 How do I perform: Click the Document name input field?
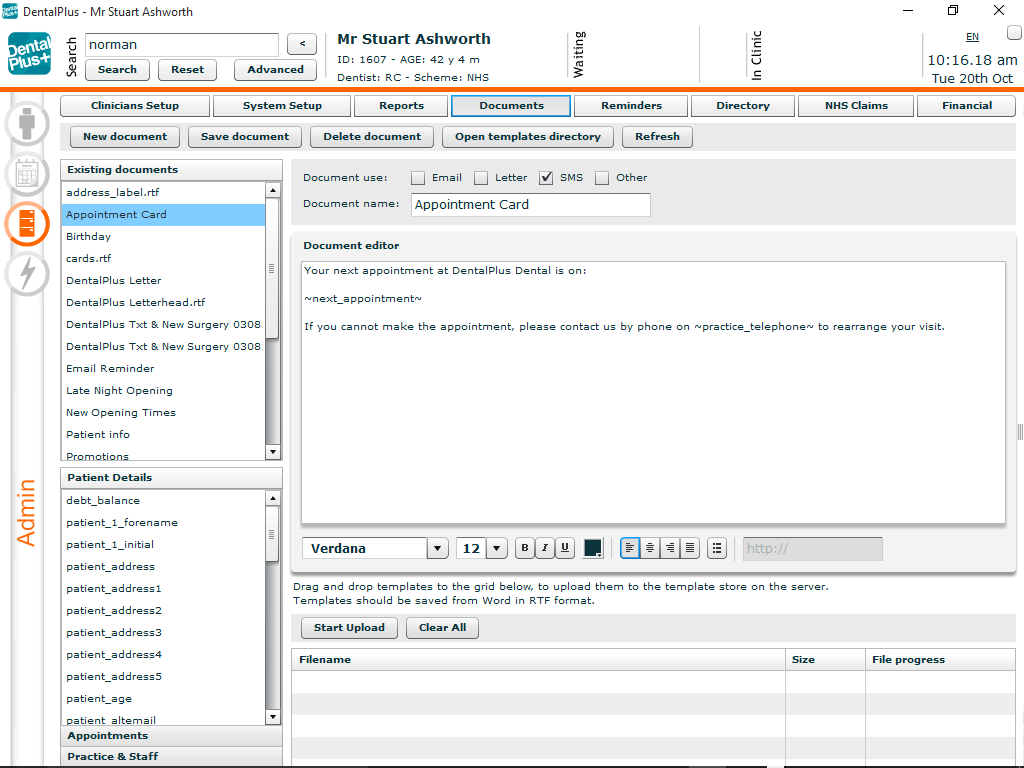[530, 204]
